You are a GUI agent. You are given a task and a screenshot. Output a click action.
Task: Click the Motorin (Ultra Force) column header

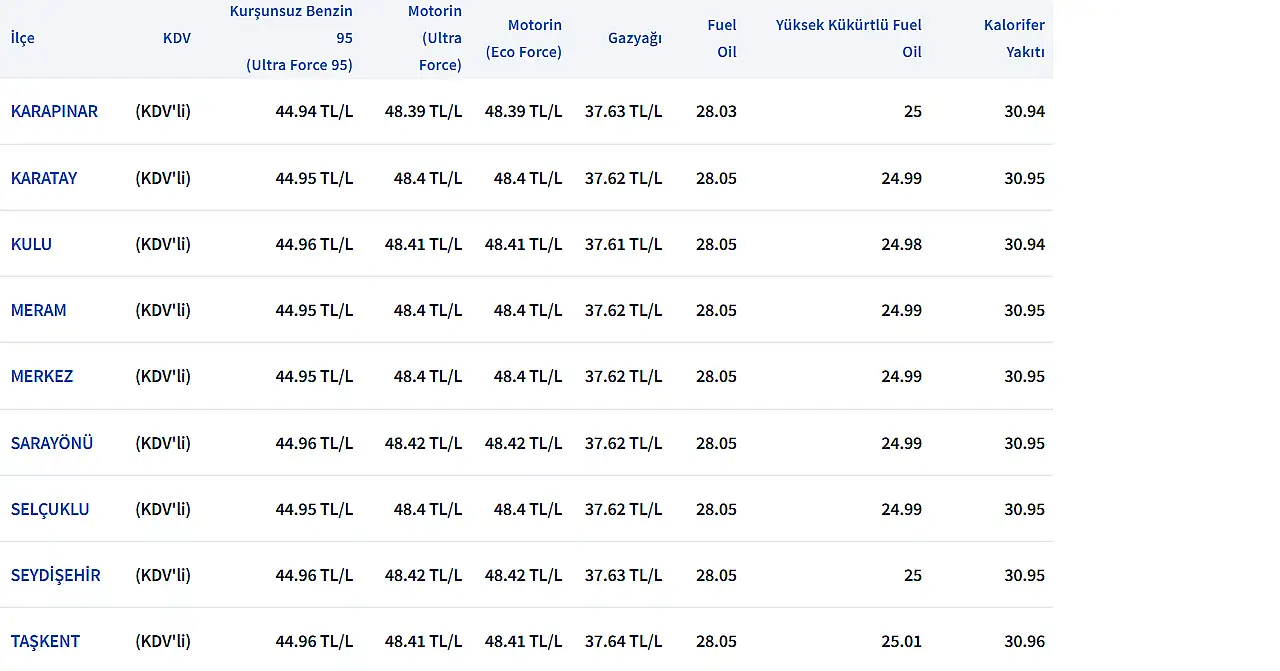point(434,38)
